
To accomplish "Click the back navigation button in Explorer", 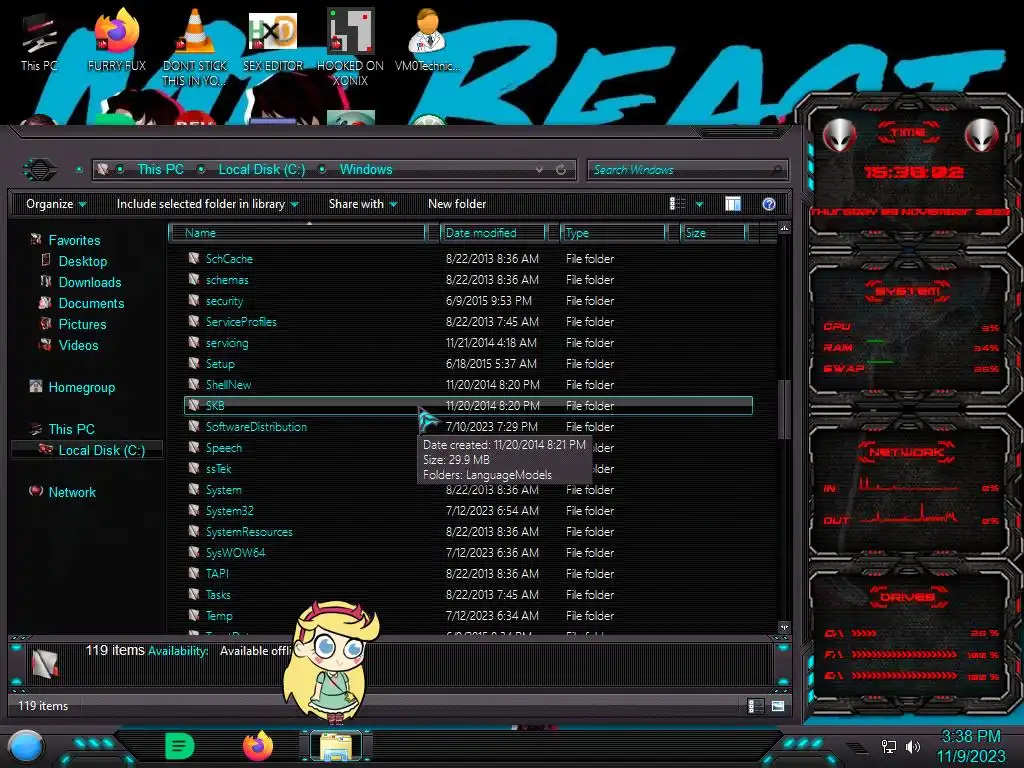I will (x=40, y=170).
